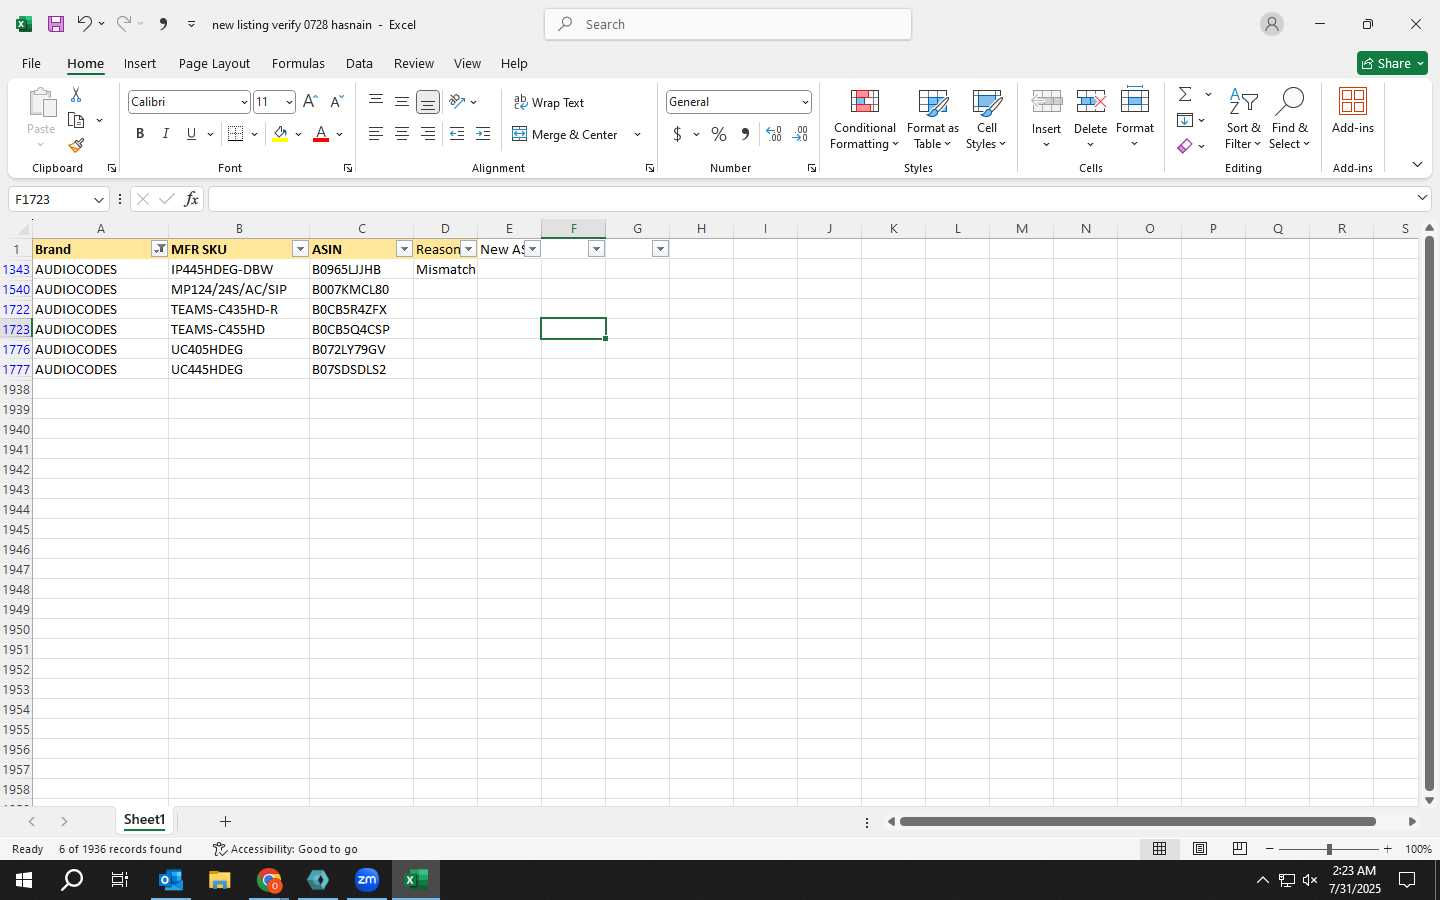Open Sort & Filter

click(x=1243, y=118)
